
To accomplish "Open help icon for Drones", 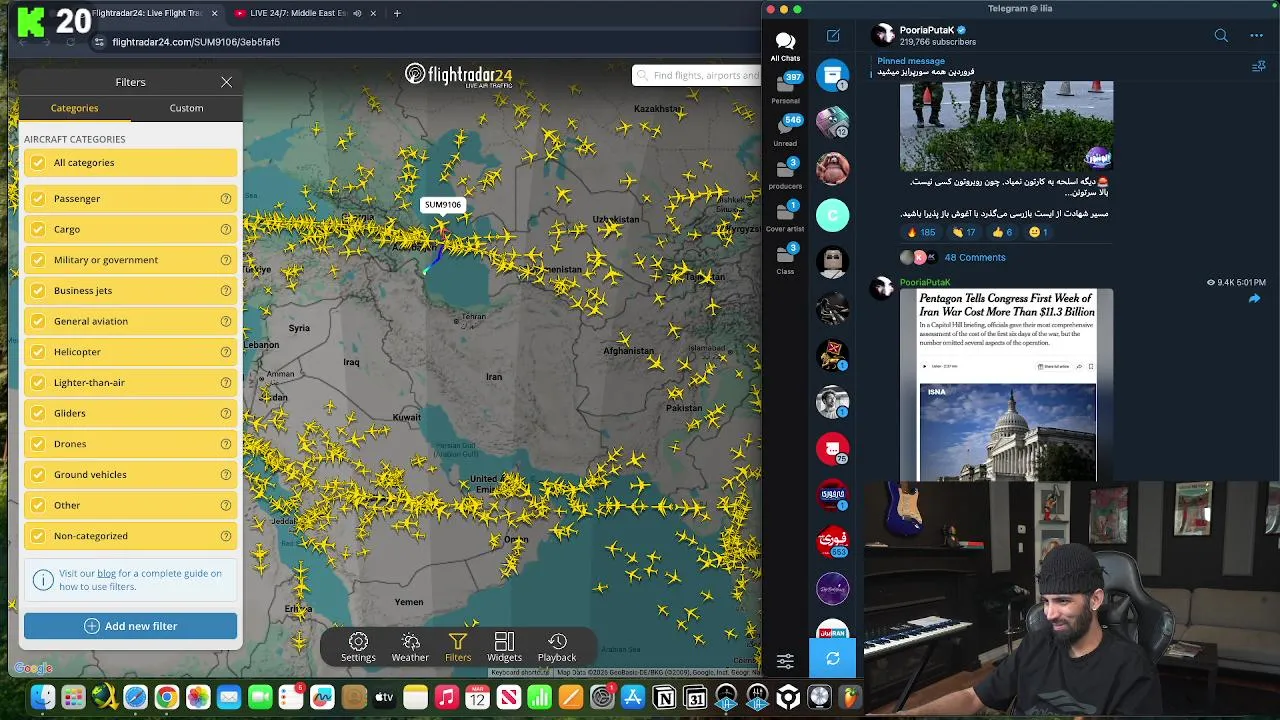I will pyautogui.click(x=226, y=444).
